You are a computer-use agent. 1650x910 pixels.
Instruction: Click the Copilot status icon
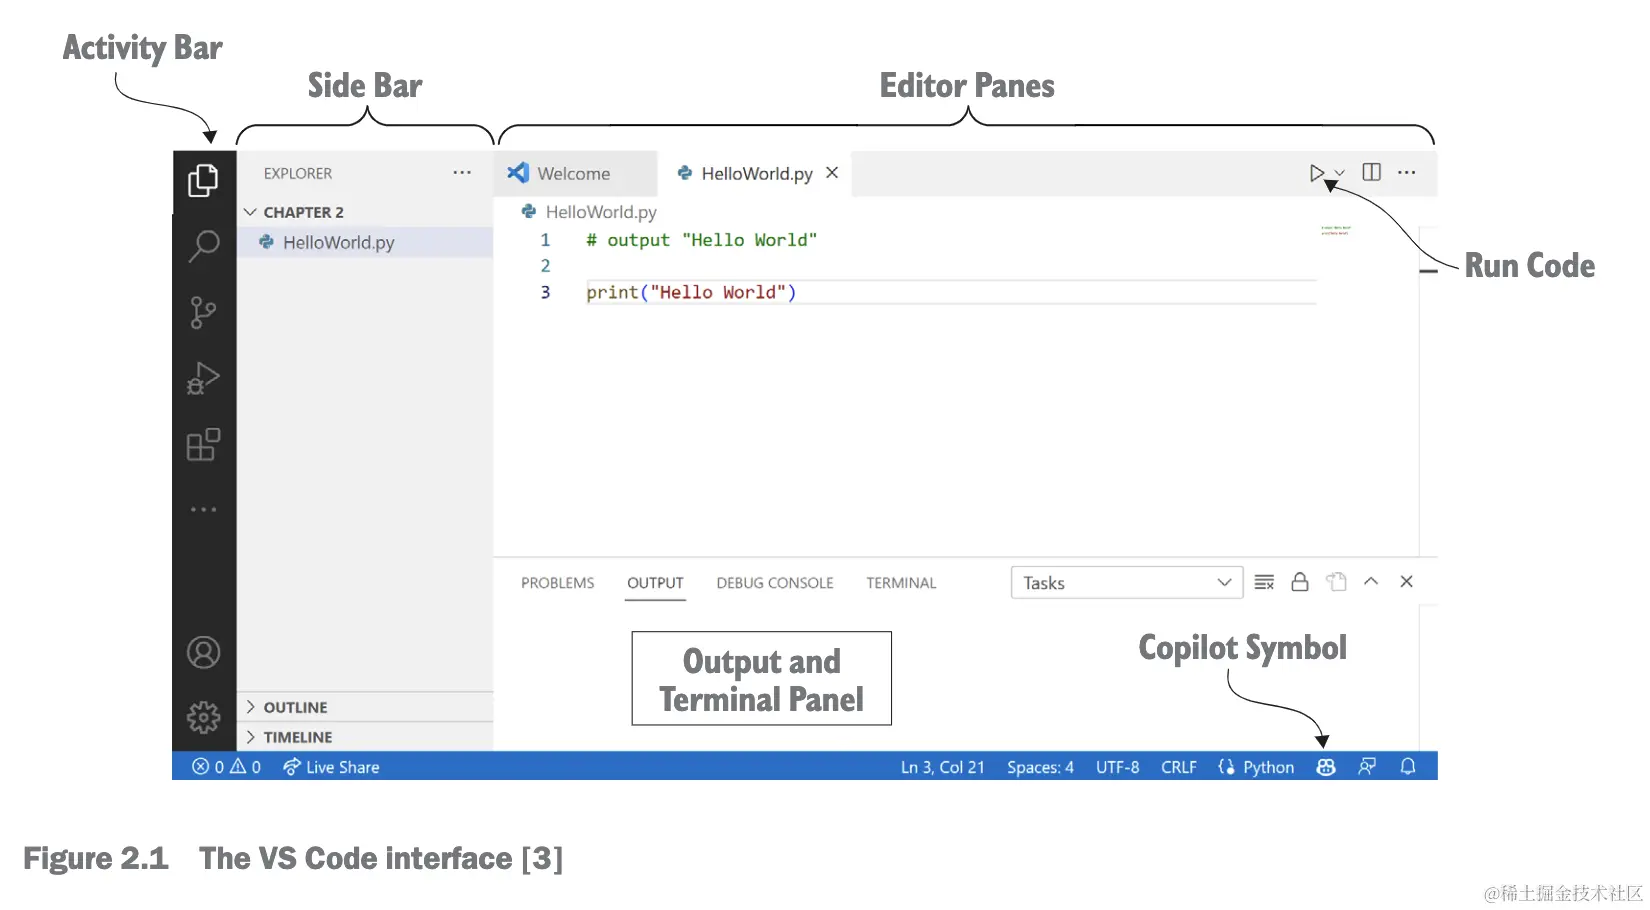click(x=1326, y=767)
